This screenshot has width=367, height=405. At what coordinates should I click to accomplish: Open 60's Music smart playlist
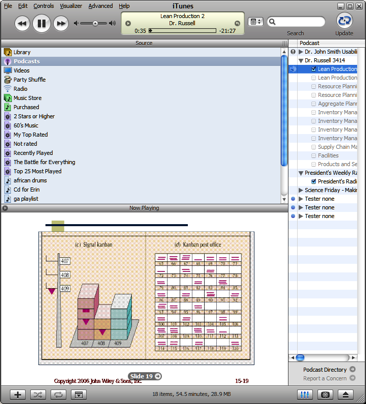click(x=141, y=126)
